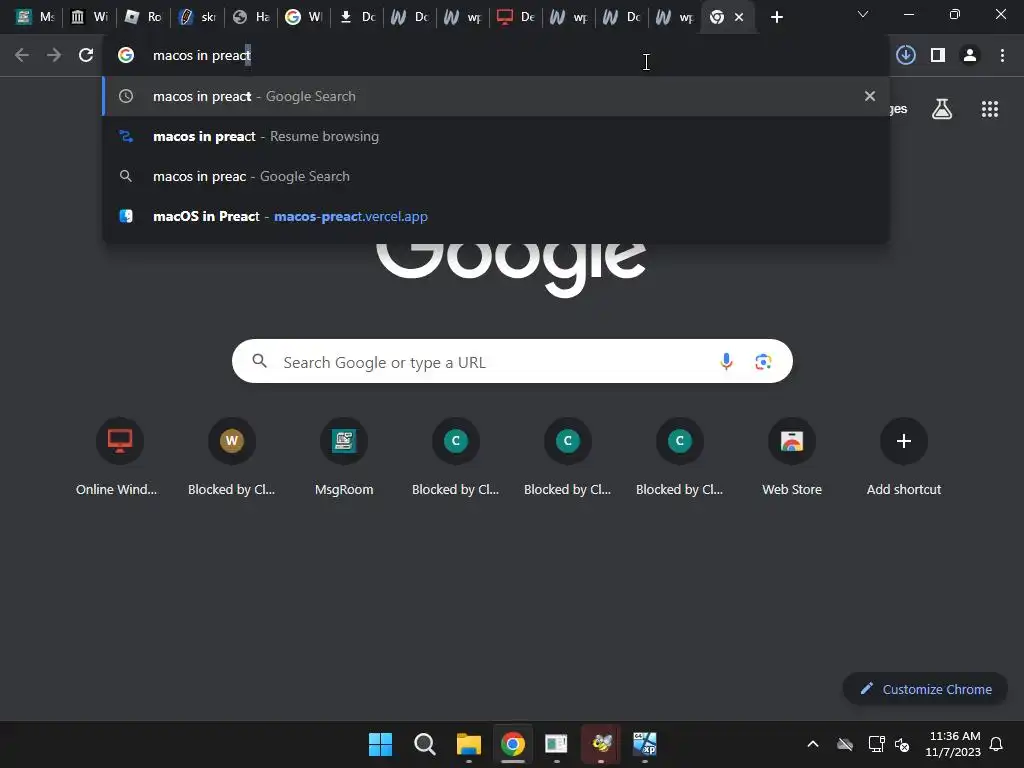1024x768 pixels.
Task: Open the Online Wind... shortcut
Action: pyautogui.click(x=120, y=456)
